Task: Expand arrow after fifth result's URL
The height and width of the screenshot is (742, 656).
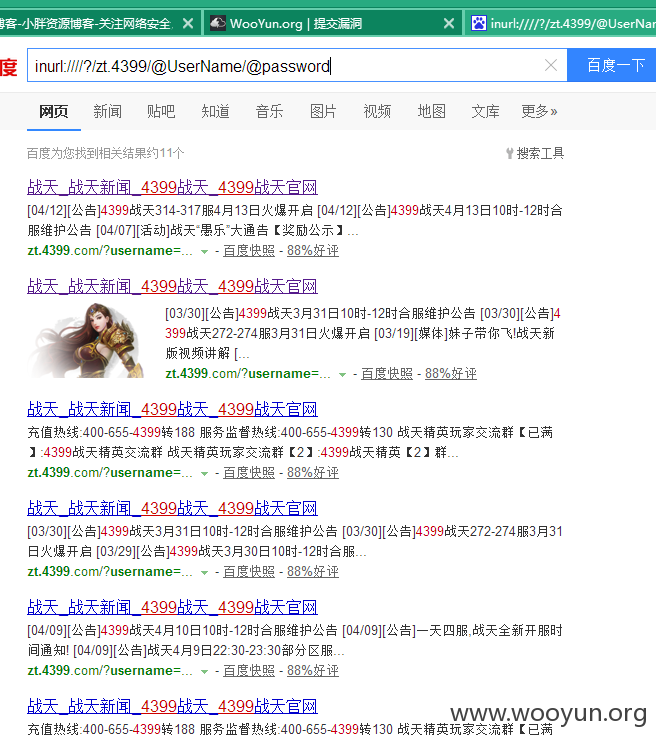Action: point(204,671)
